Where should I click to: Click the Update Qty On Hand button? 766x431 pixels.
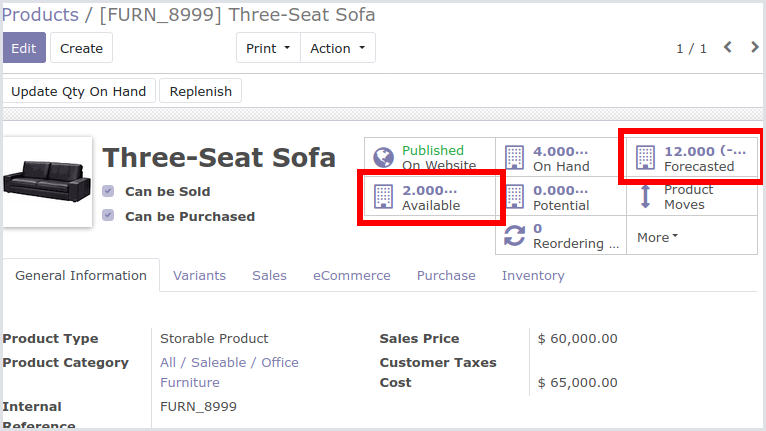point(79,91)
